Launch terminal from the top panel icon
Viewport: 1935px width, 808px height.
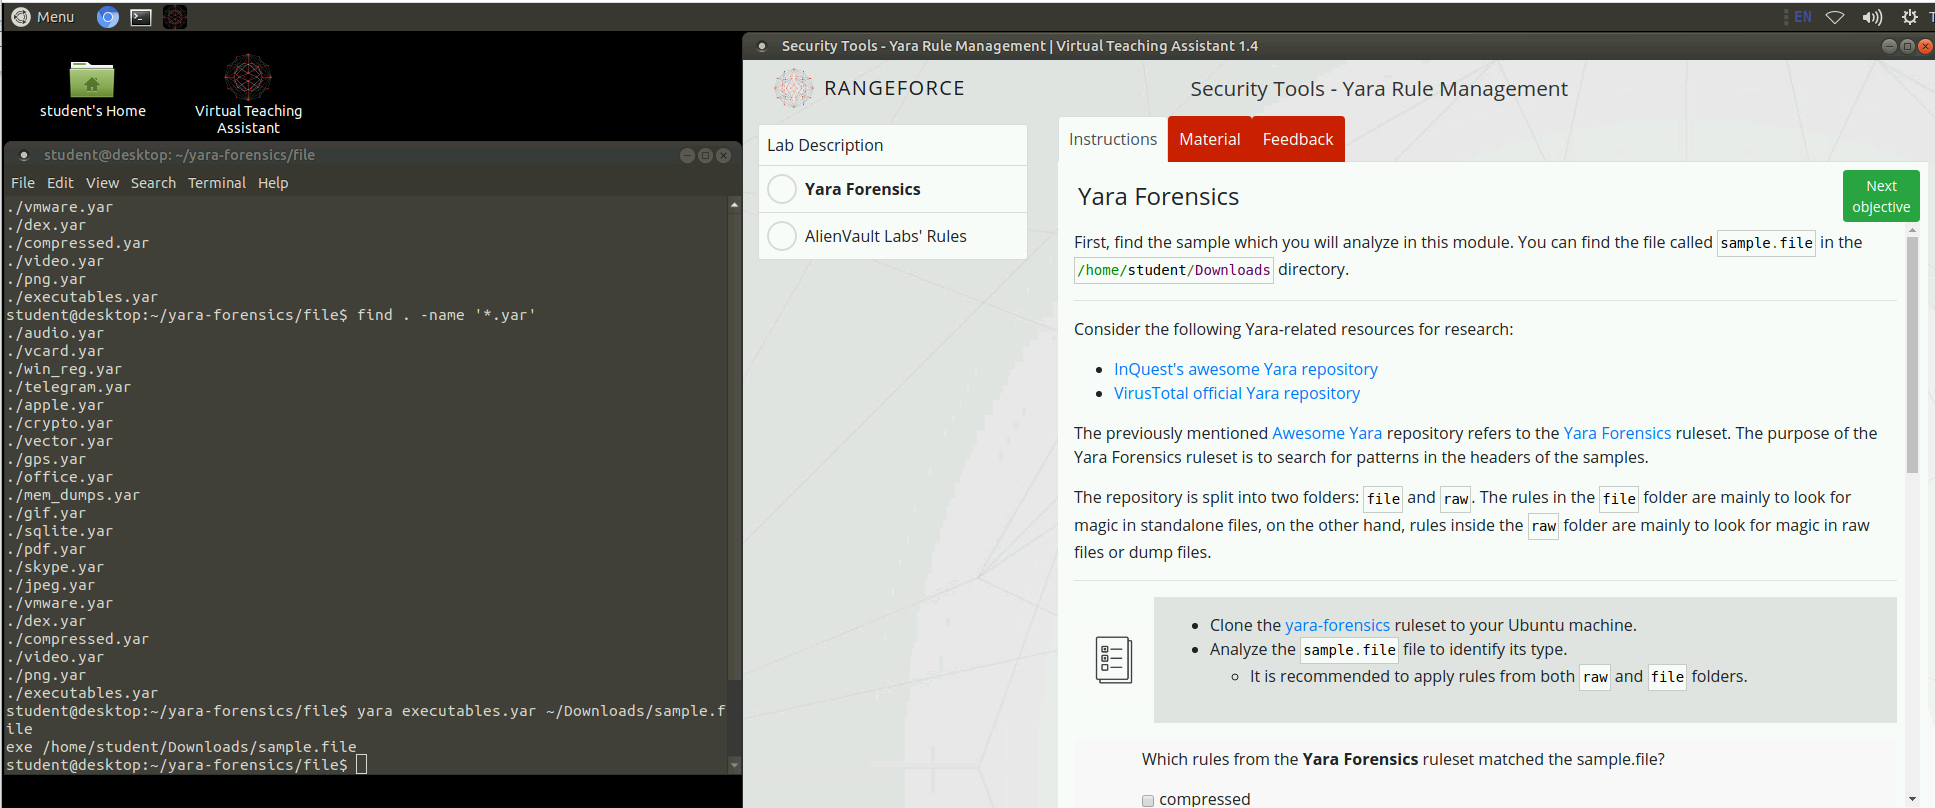point(141,17)
